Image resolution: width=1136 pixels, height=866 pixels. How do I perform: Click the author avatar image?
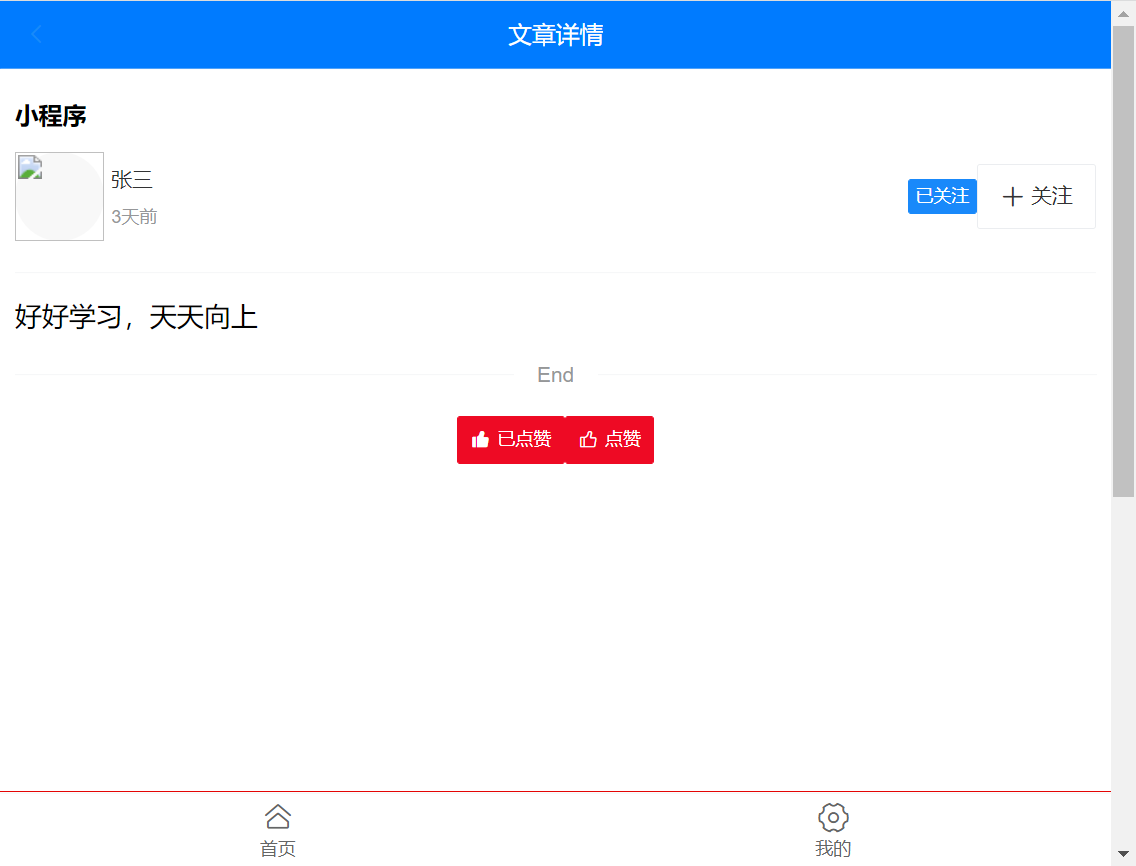tap(59, 196)
